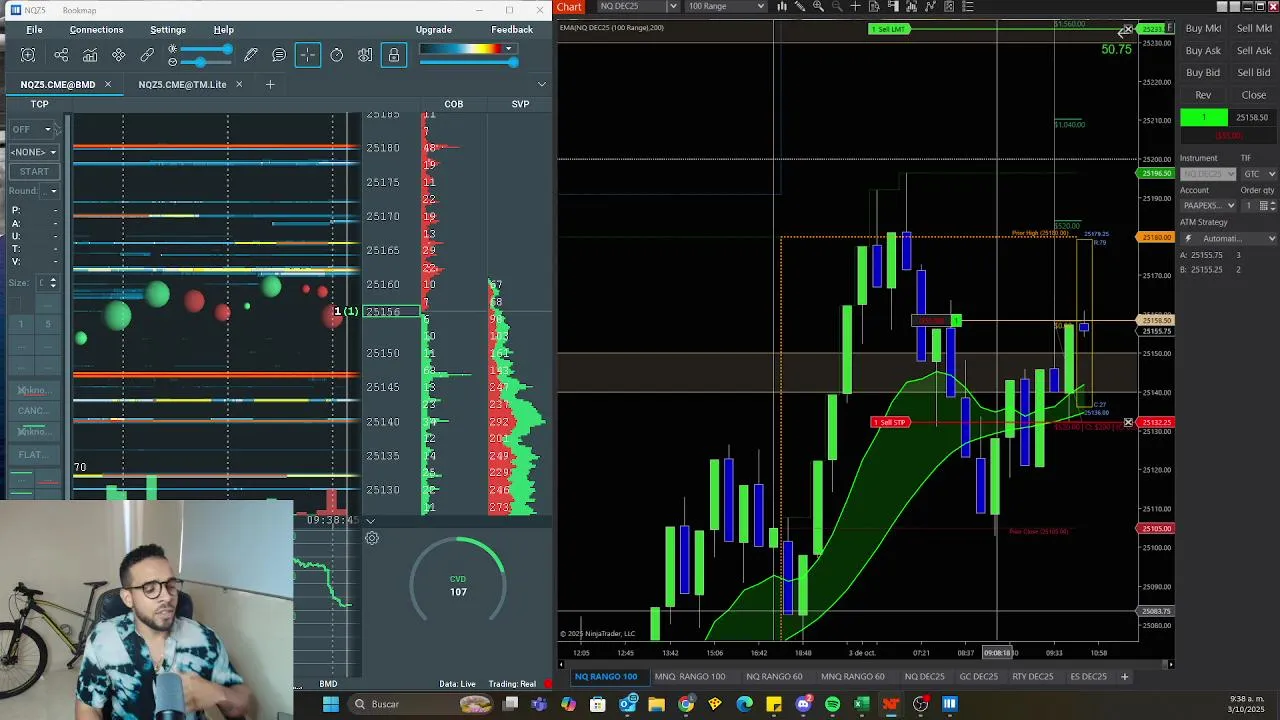Open the chart indicators icon in Bookmap toolbar
Viewport: 1280px width, 720px height.
click(90, 56)
